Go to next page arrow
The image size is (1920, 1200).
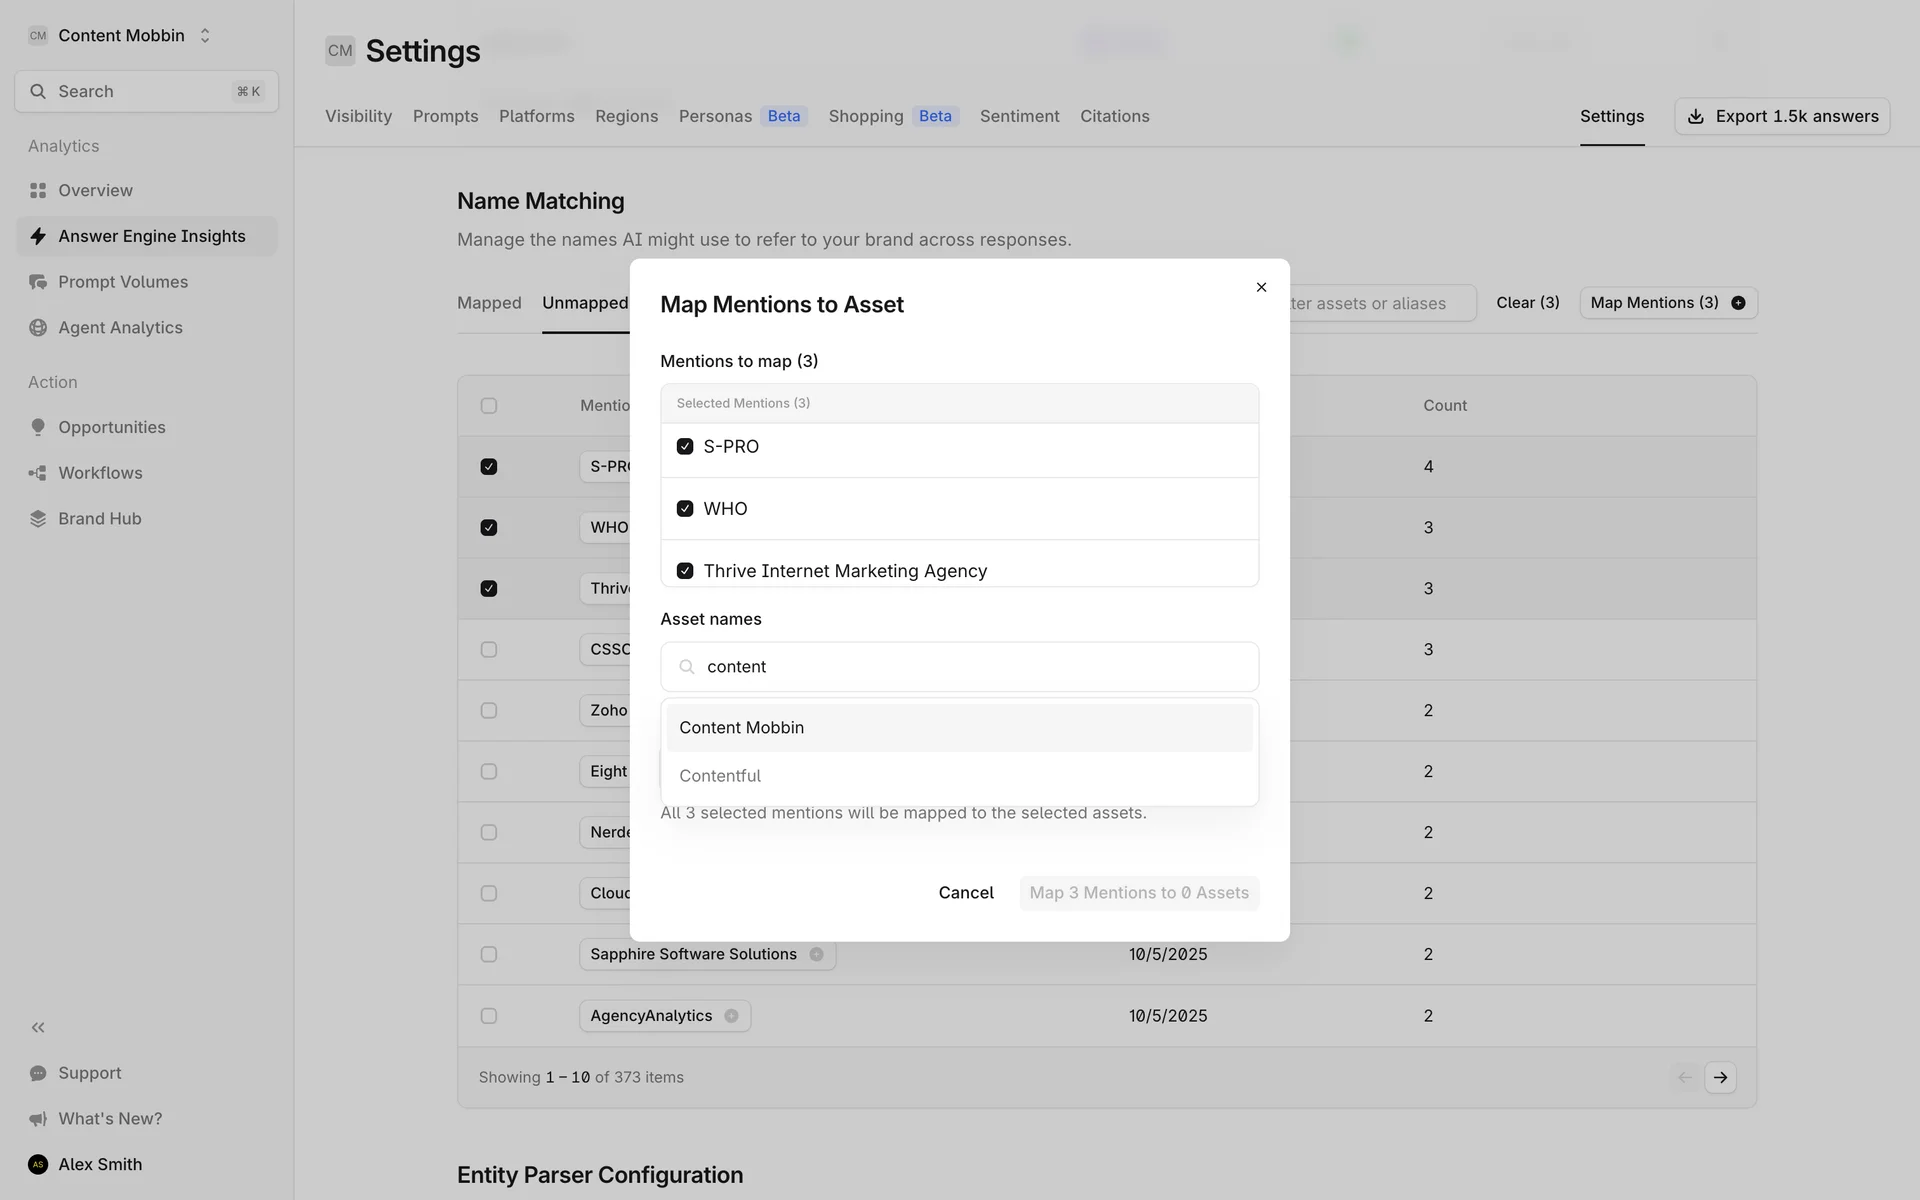[1720, 1077]
